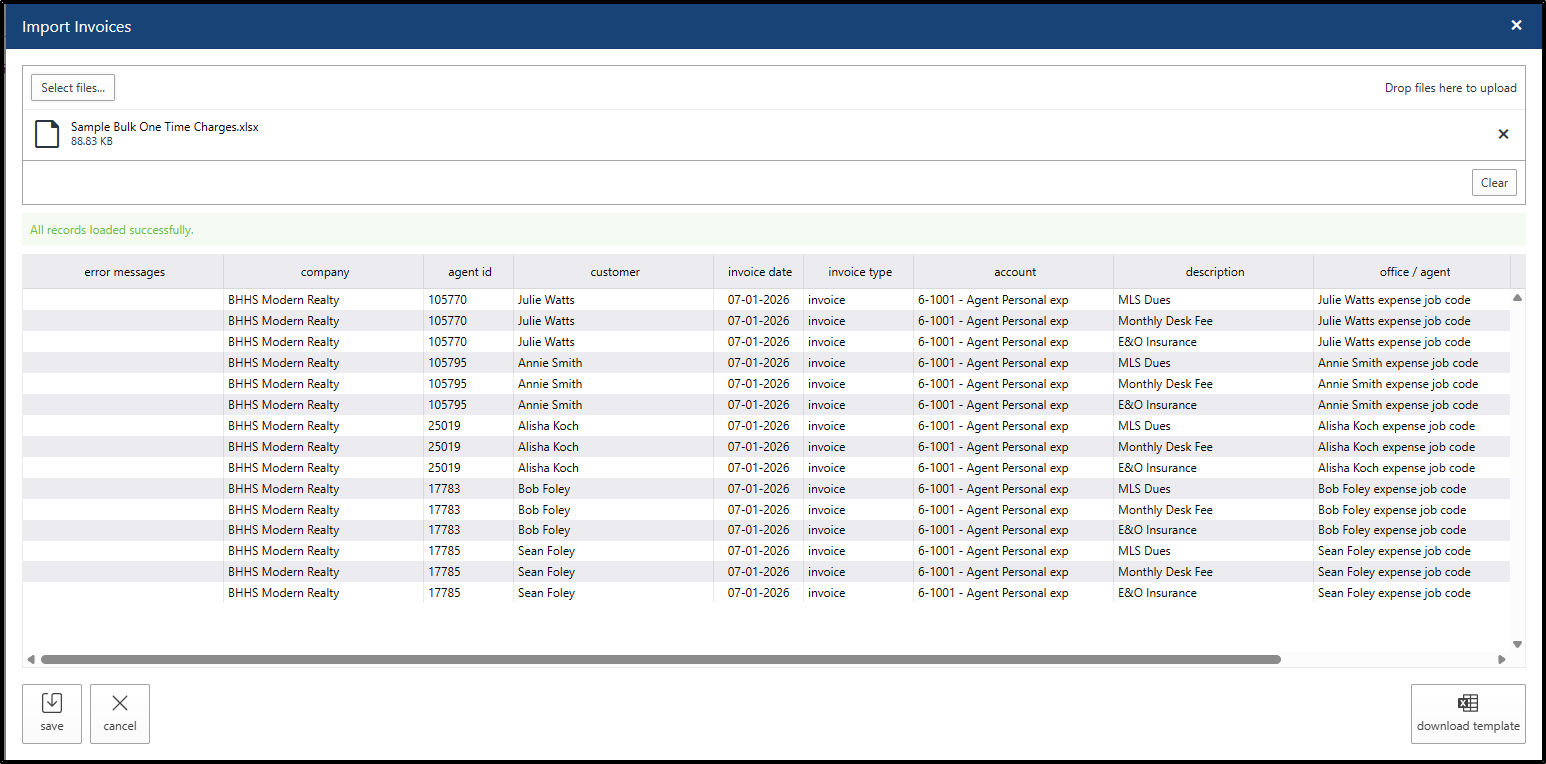Click the horizontal scrollbar thumb under the grid
This screenshot has height=764, width=1546.
click(x=661, y=659)
